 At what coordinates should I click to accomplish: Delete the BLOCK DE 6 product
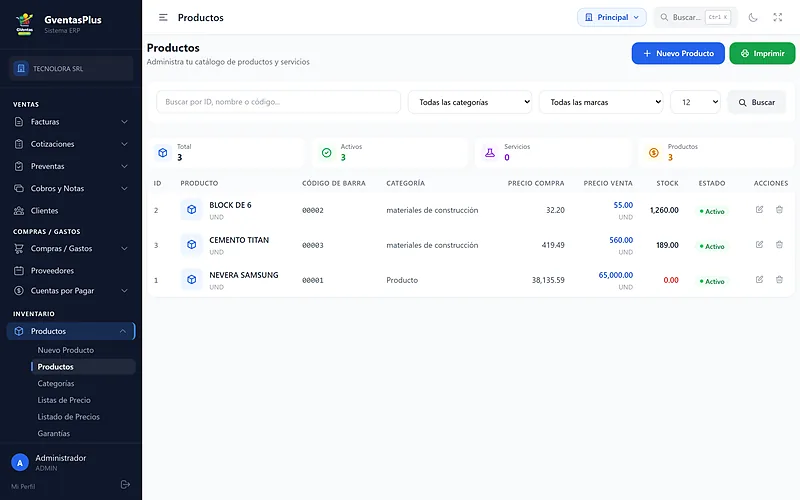(779, 210)
